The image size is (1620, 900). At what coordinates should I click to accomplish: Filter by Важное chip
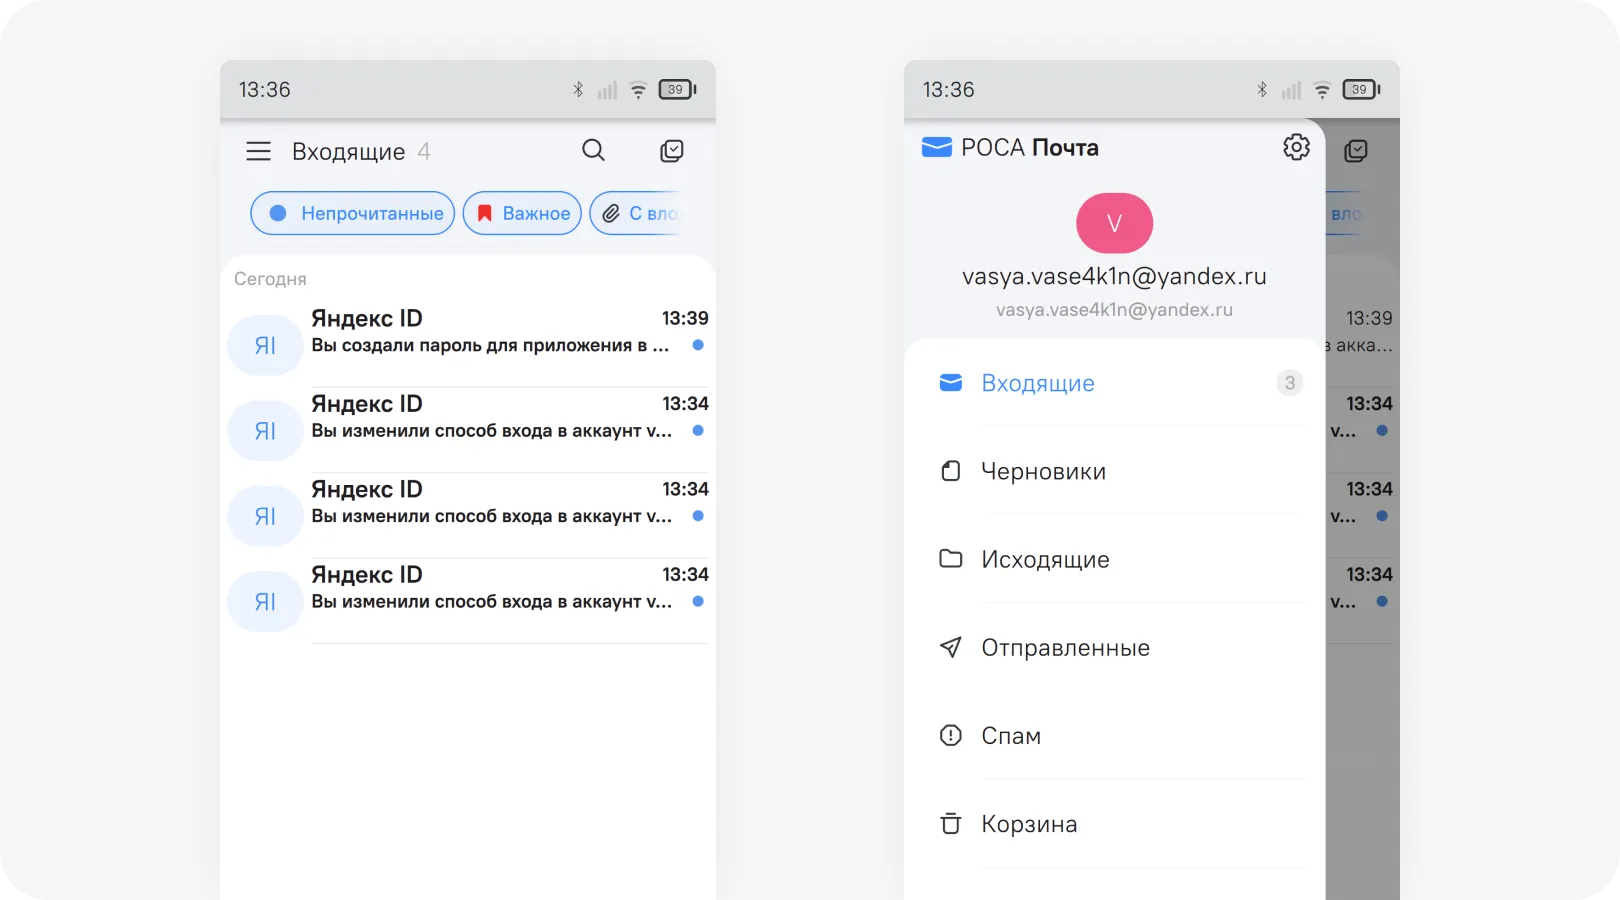click(x=522, y=213)
